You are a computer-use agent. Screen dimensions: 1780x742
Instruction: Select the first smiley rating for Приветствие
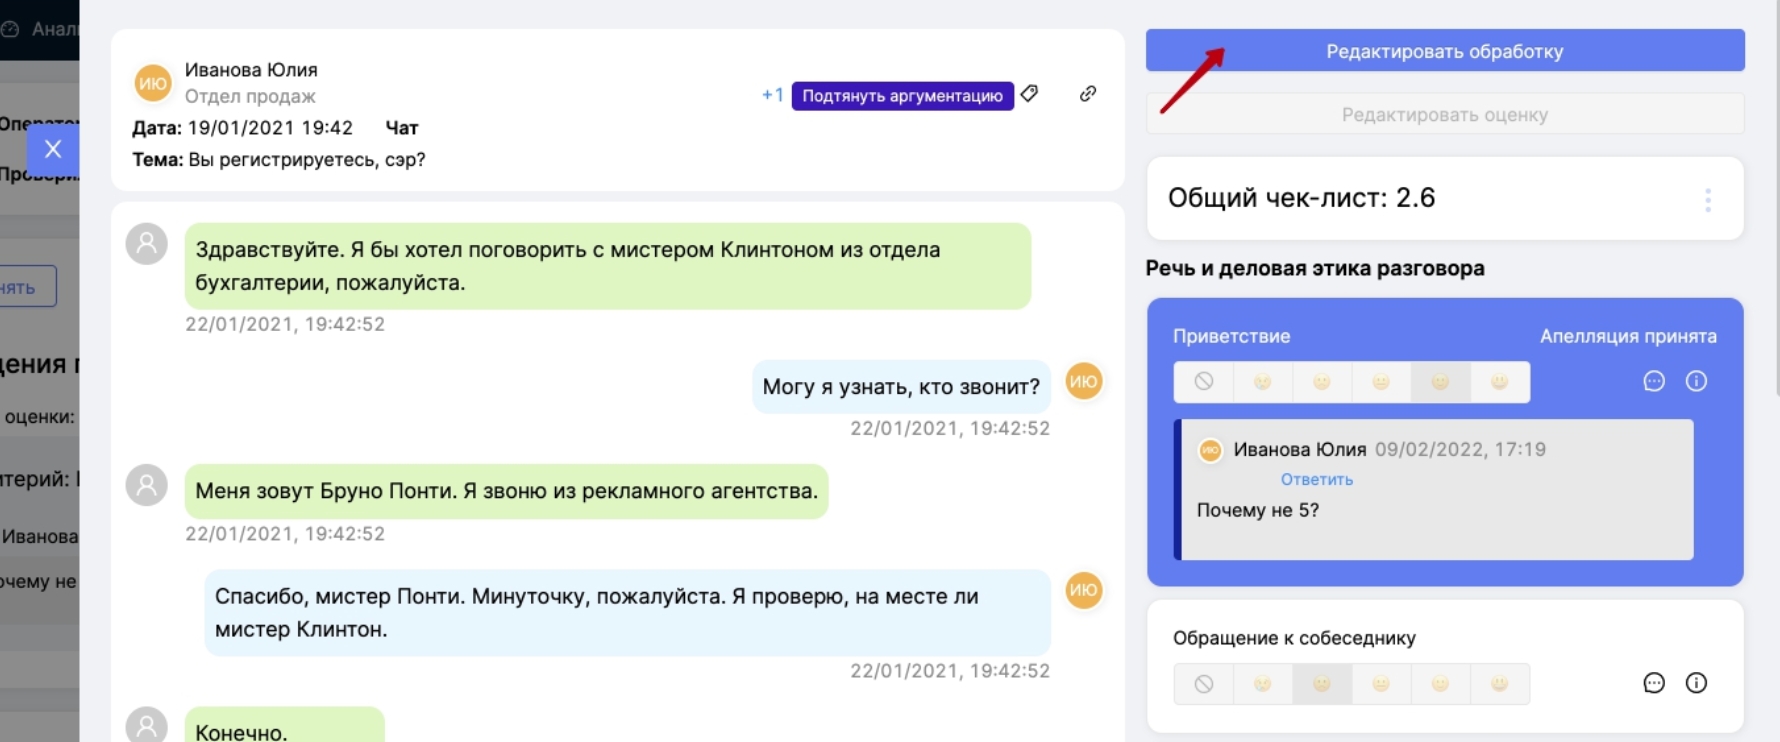[1262, 382]
